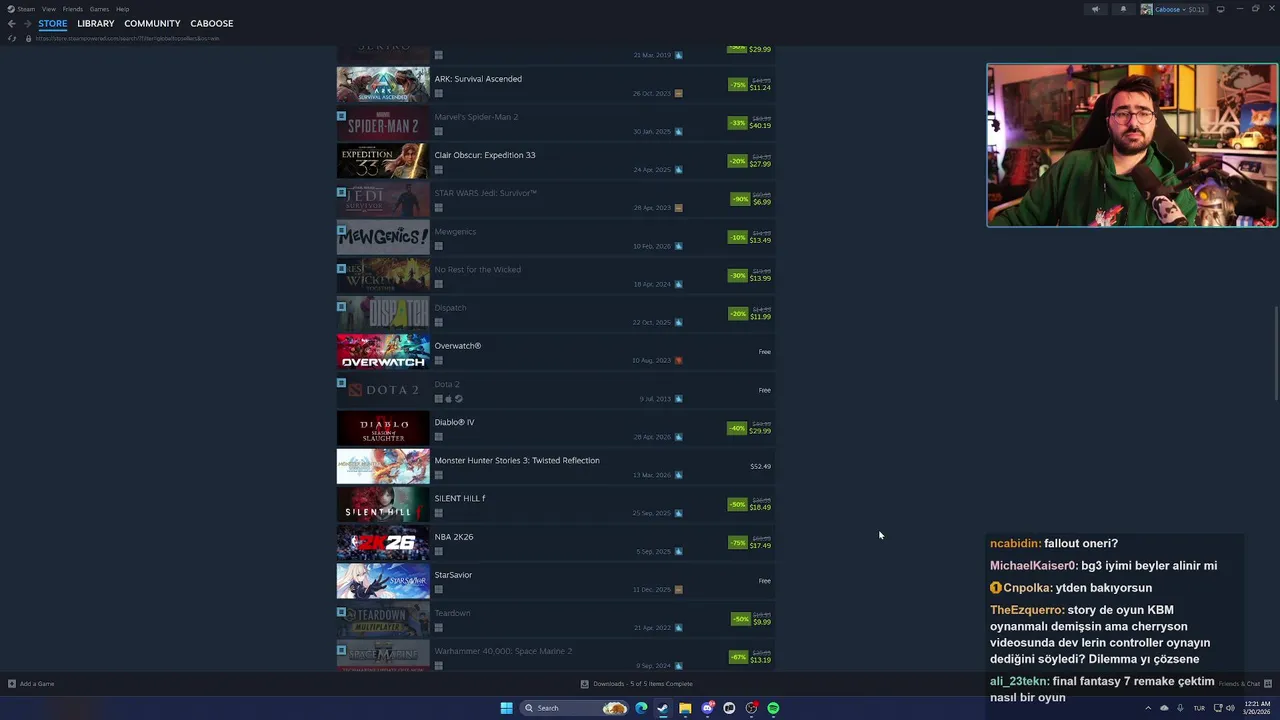Switch to the COMMUNITY tab

coord(152,23)
